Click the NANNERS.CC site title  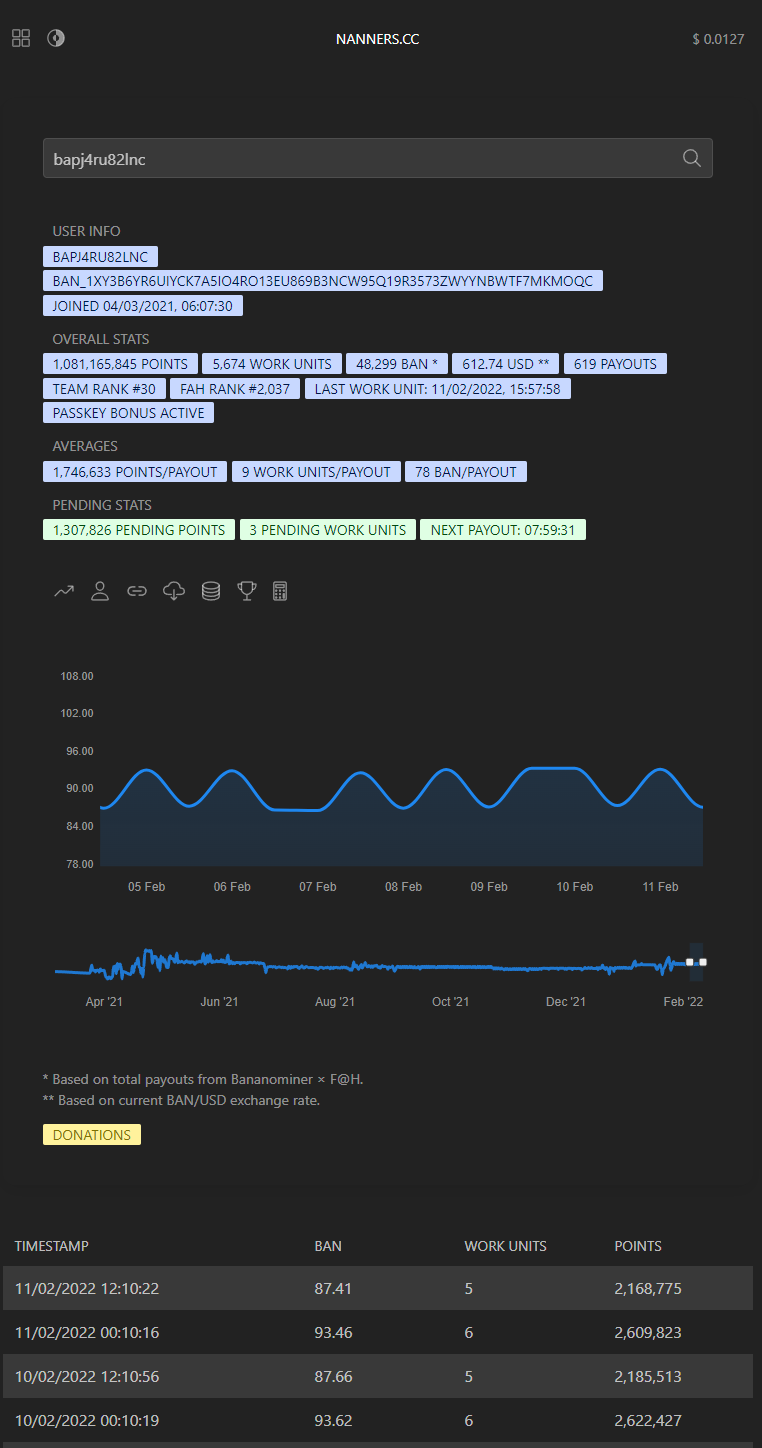(x=378, y=40)
